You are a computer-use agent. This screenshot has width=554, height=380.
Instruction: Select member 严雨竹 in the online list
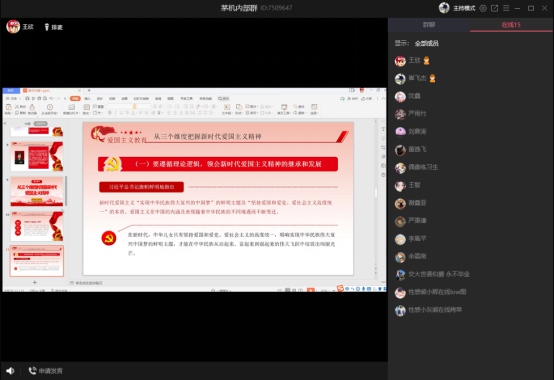point(417,114)
